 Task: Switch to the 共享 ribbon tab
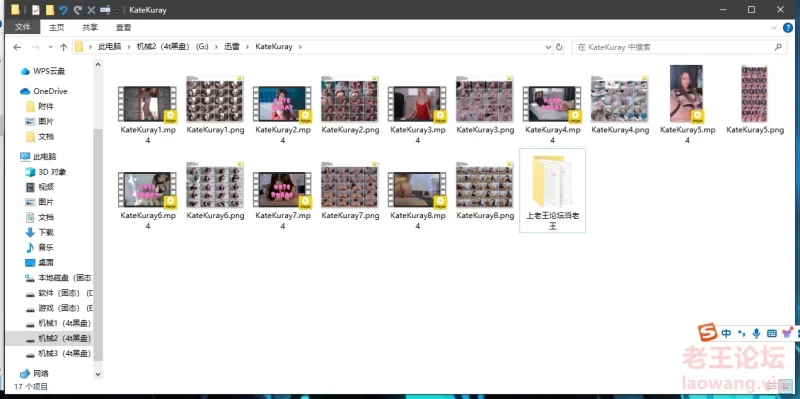90,27
